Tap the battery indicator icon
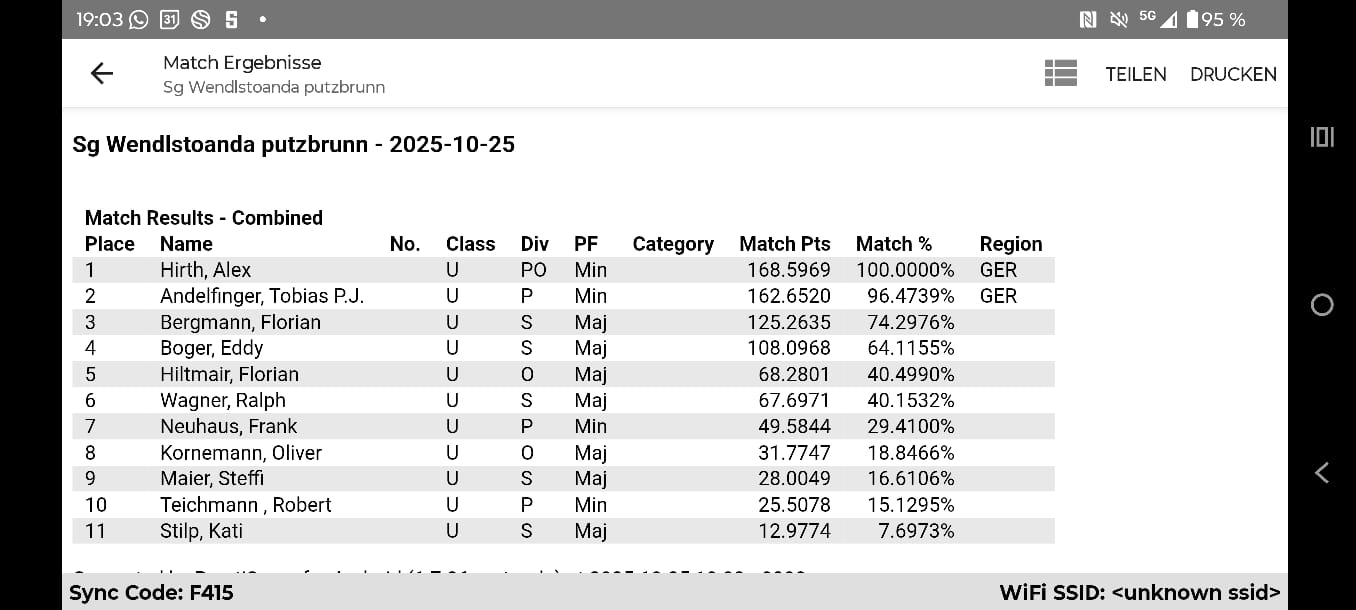This screenshot has width=1356, height=610. click(x=1192, y=19)
